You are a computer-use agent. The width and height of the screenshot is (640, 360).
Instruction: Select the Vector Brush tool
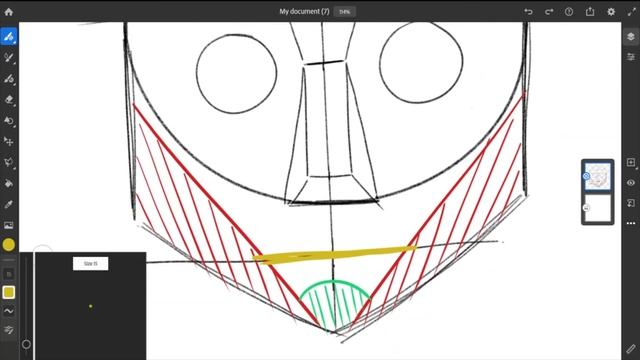coord(9,79)
